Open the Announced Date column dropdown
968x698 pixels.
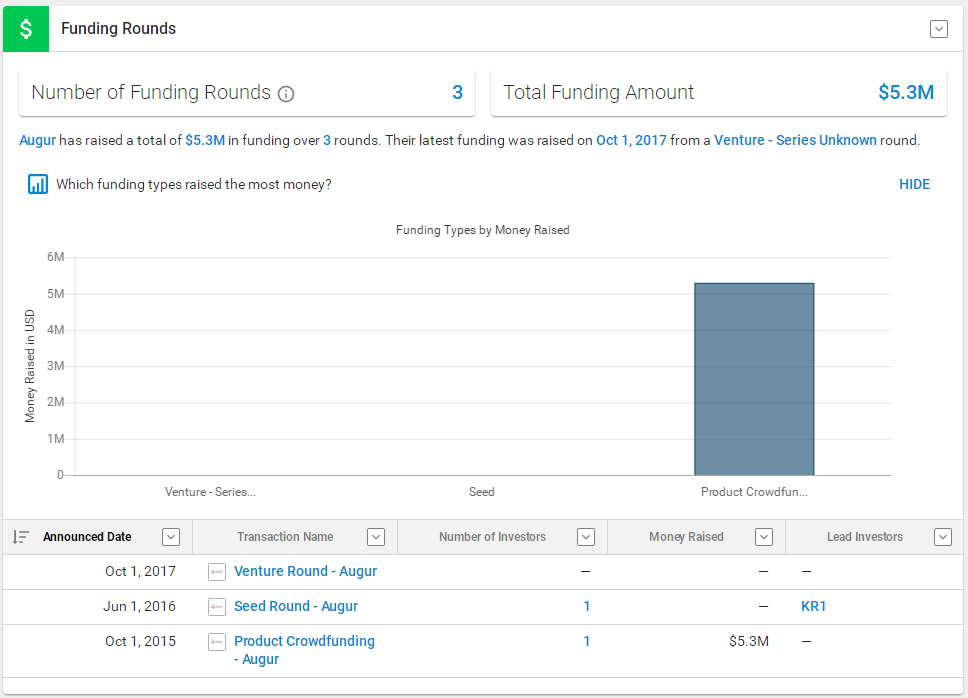pyautogui.click(x=171, y=537)
